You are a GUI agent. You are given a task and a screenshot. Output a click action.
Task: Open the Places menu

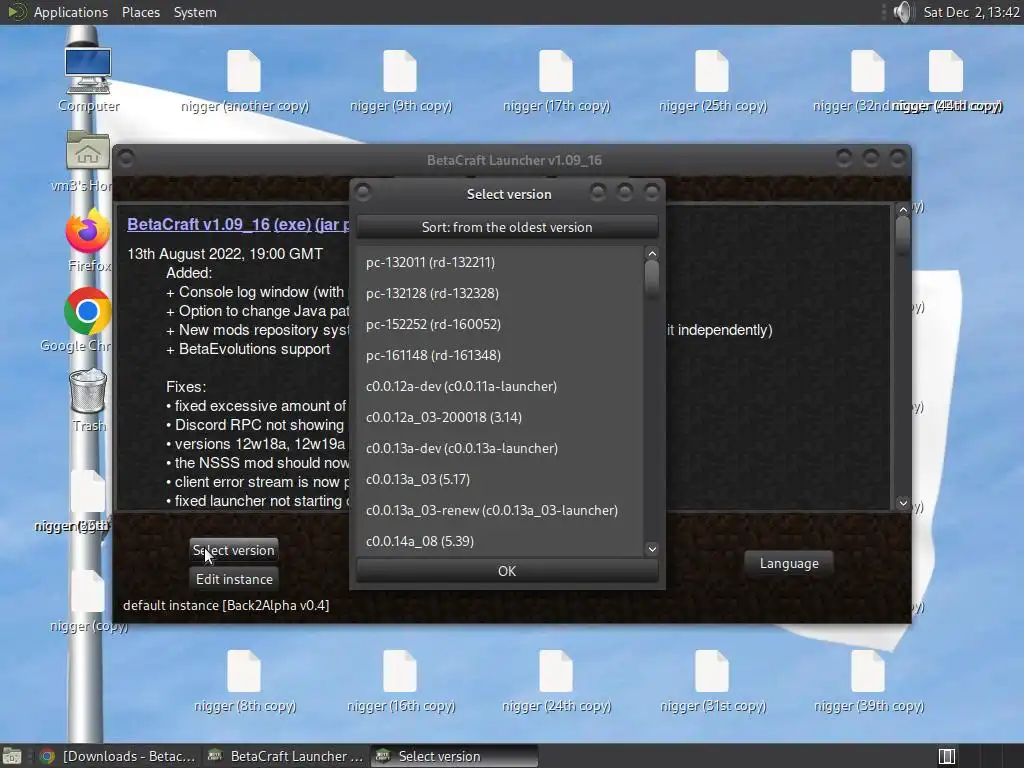pyautogui.click(x=140, y=12)
